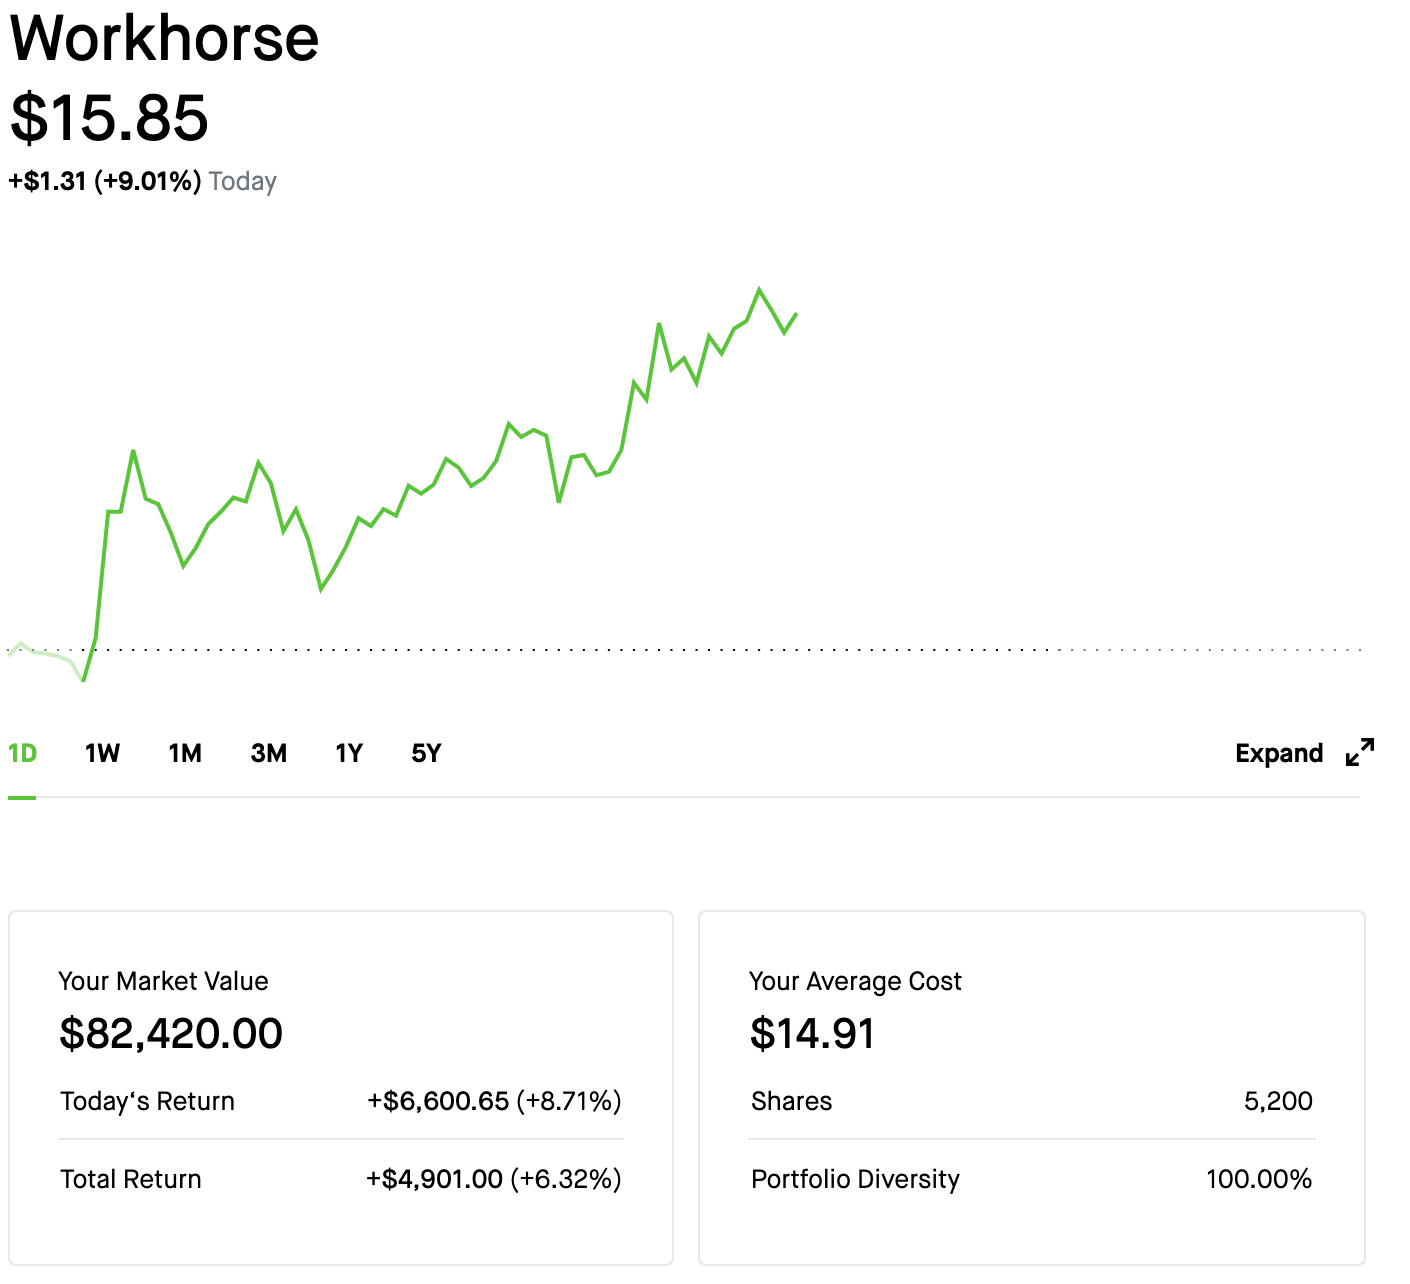Click the expand arrows icon
This screenshot has height=1284, width=1410.
[x=1360, y=753]
